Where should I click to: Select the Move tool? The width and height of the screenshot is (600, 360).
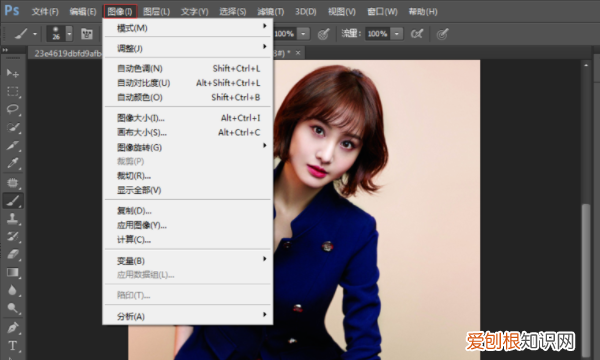click(x=13, y=73)
